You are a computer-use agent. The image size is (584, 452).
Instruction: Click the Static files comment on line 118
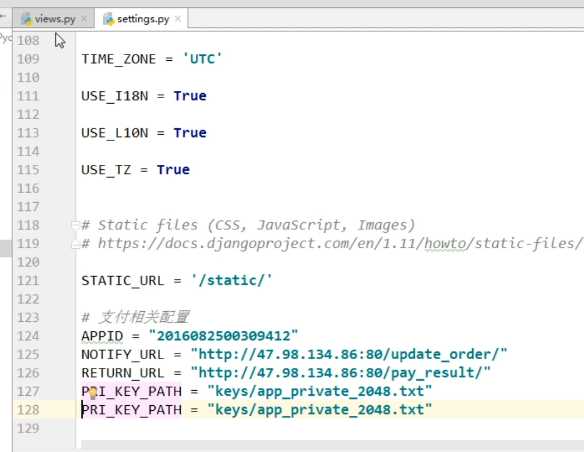248,225
